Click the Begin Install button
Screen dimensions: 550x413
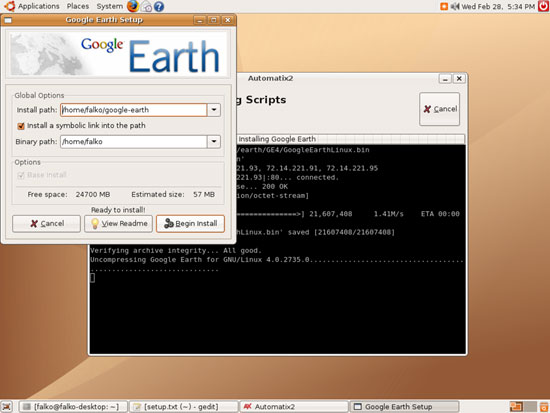click(190, 224)
